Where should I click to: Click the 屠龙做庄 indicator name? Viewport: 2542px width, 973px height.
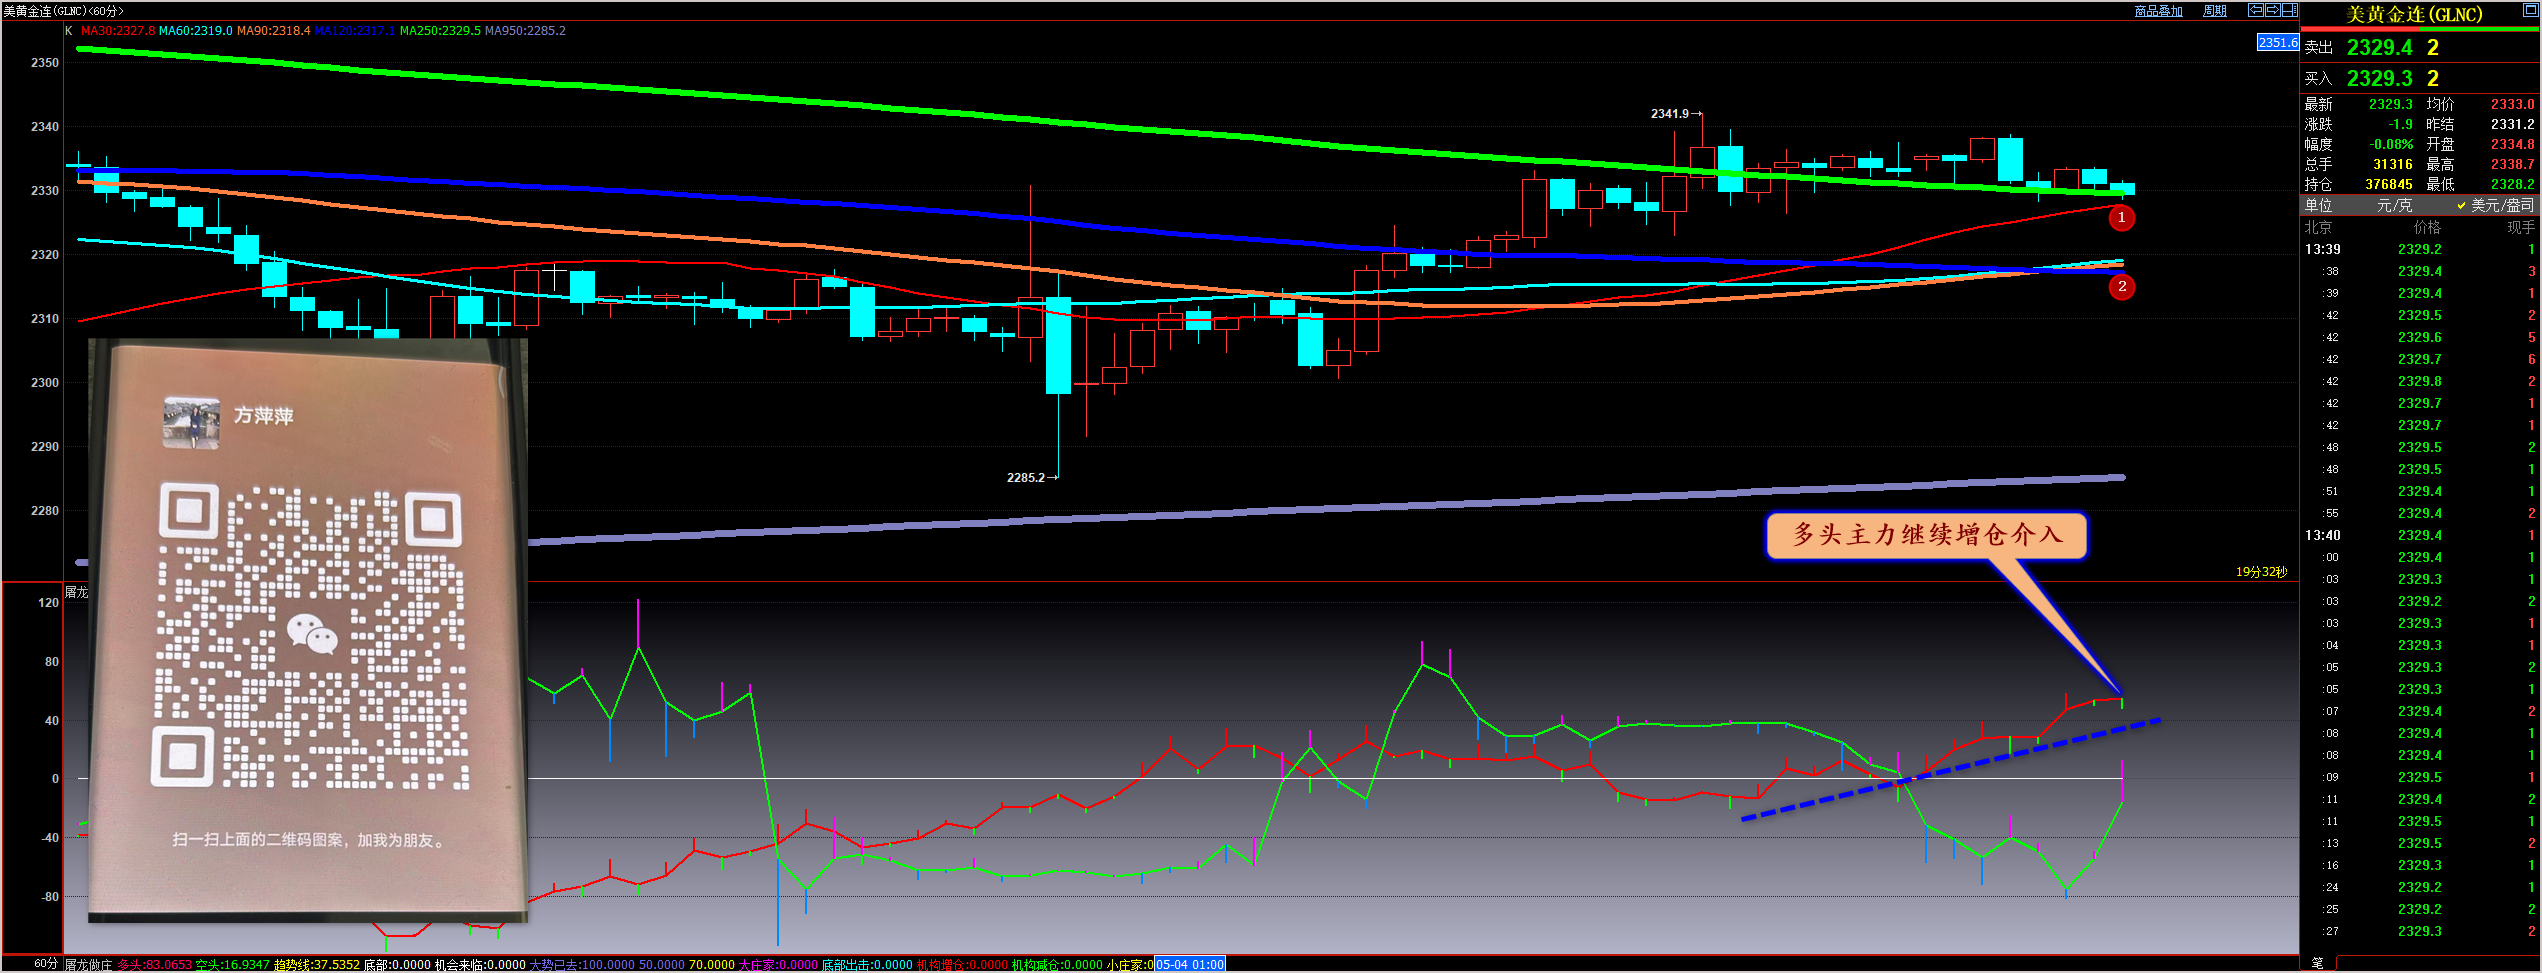tap(88, 965)
